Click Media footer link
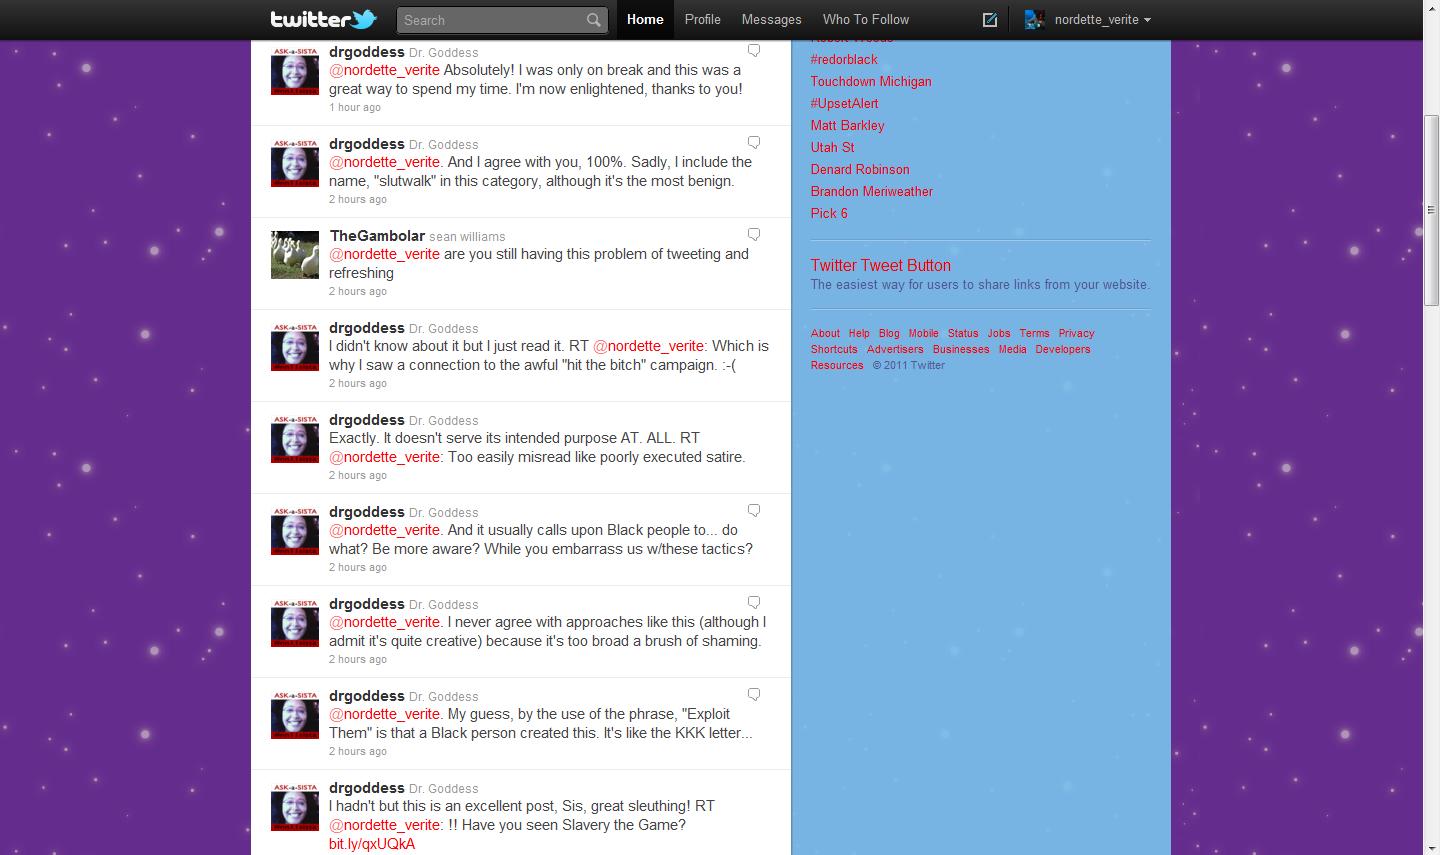 (x=1012, y=349)
